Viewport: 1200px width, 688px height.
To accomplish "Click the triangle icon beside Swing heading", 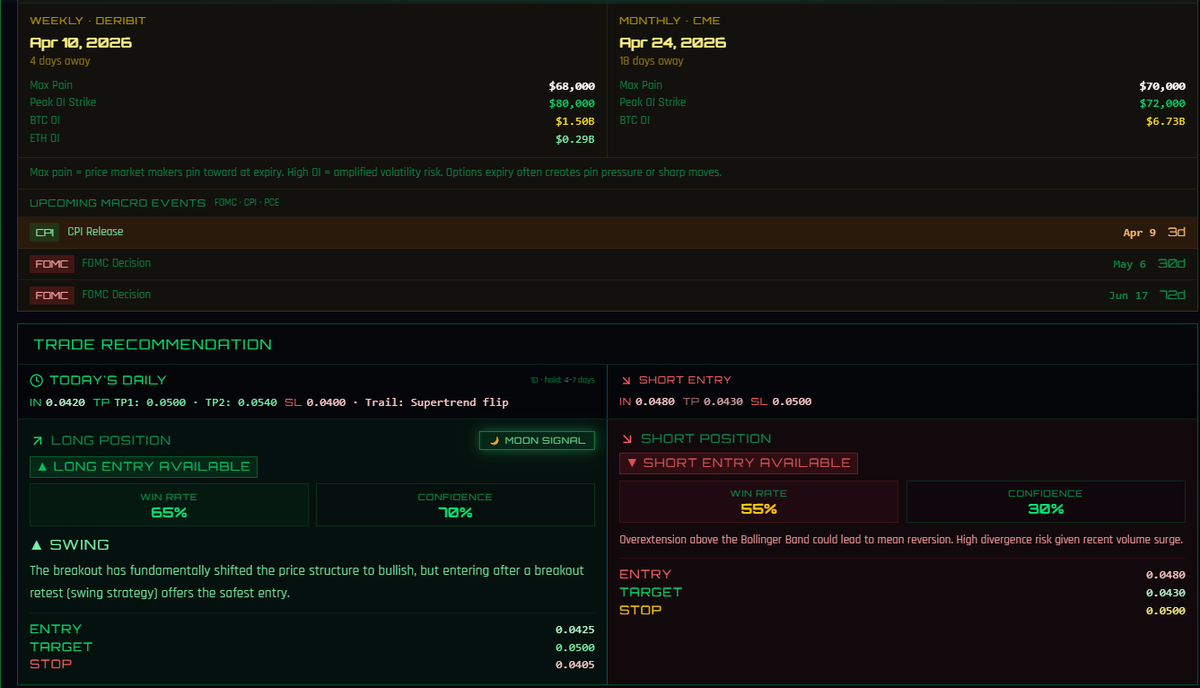I will click(x=37, y=546).
